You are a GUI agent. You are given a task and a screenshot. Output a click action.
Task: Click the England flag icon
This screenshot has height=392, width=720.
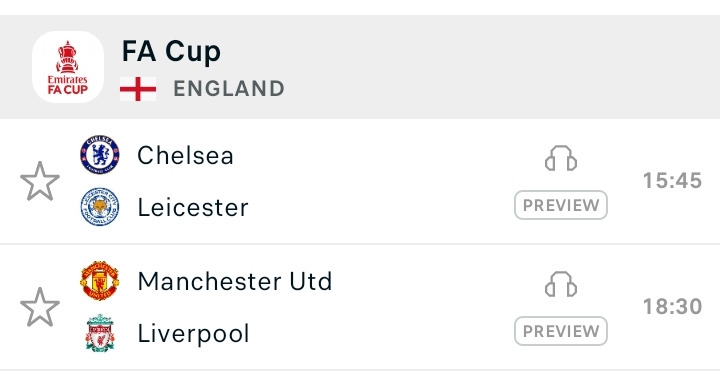pyautogui.click(x=138, y=89)
